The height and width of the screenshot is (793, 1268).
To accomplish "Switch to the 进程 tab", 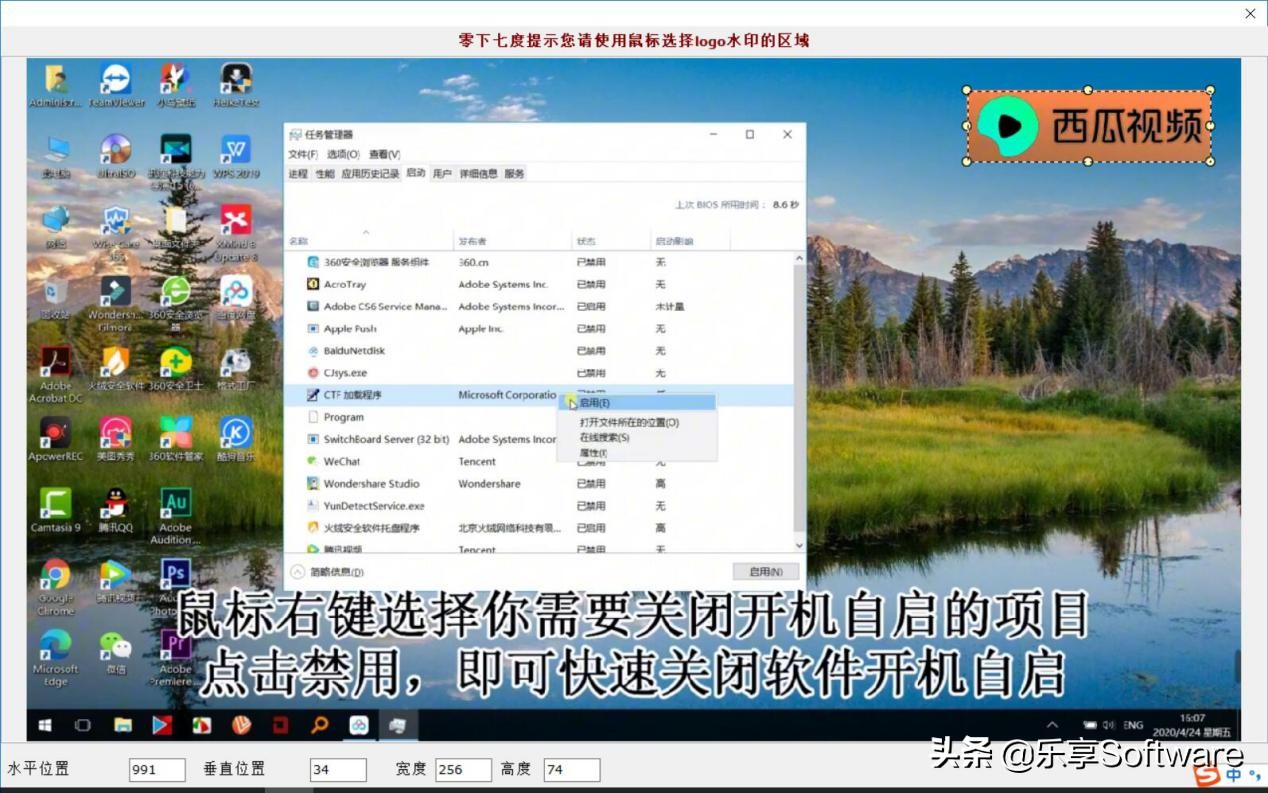I will click(298, 173).
